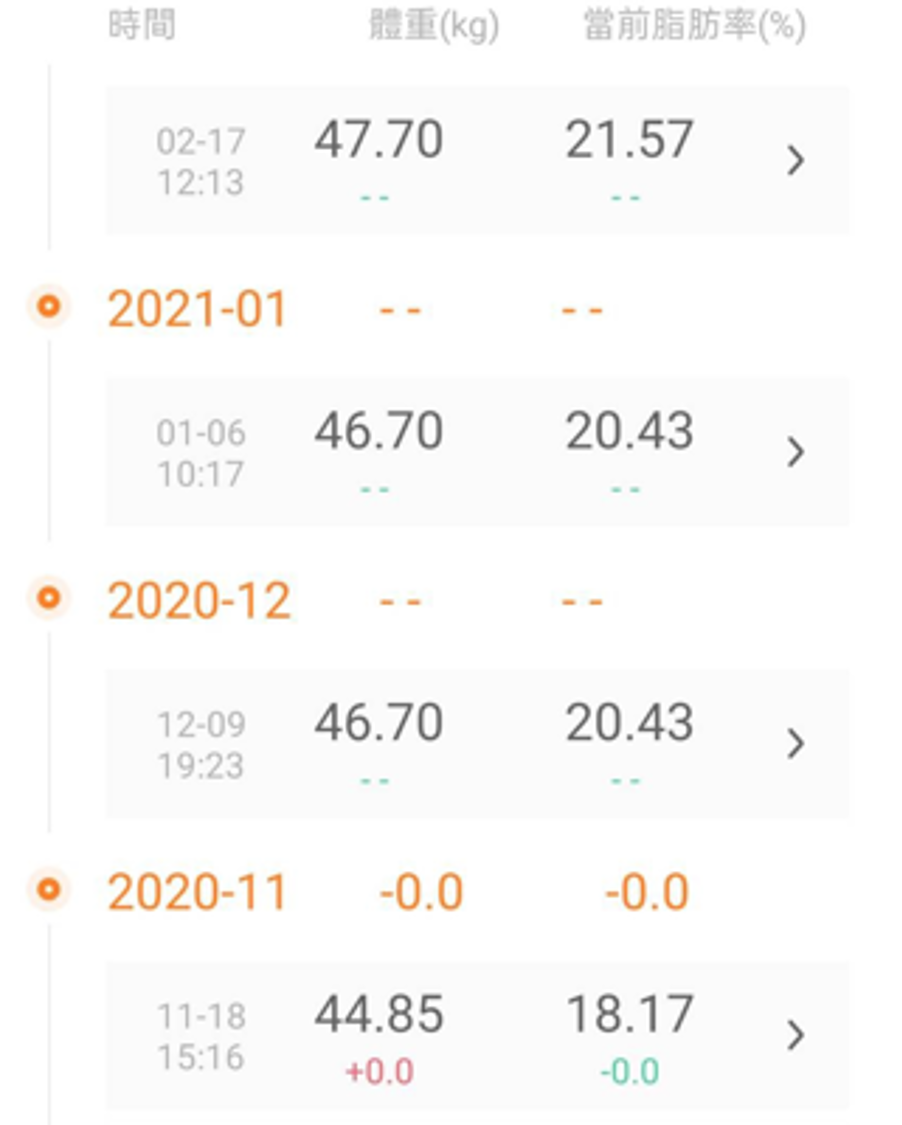The width and height of the screenshot is (902, 1125).
Task: Click the 當前脂肪率(%) column header
Action: (x=695, y=26)
